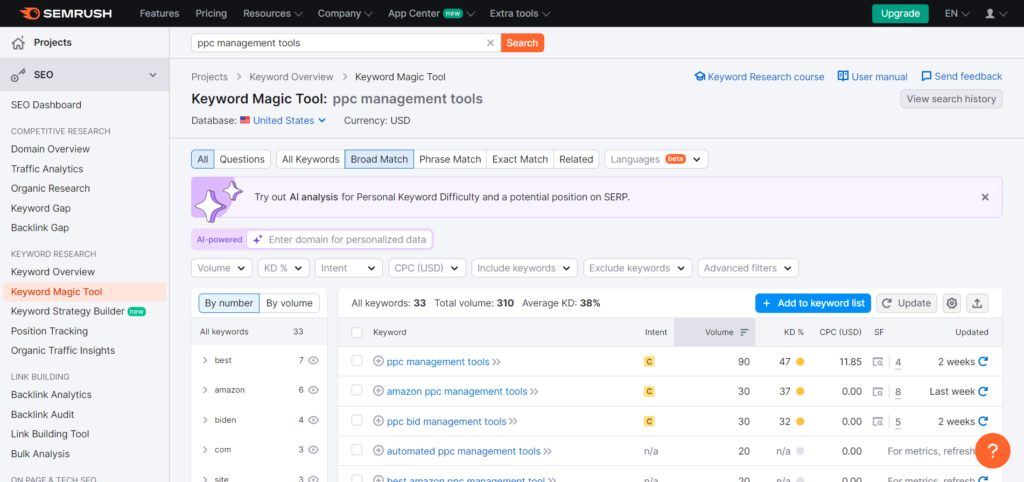
Task: View SERP icon for ppc bid management tools row
Action: pyautogui.click(x=878, y=422)
